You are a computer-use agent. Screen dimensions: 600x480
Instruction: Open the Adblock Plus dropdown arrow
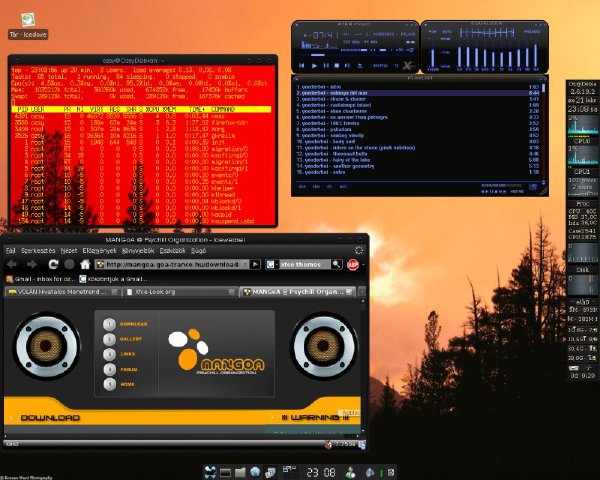[x=363, y=264]
